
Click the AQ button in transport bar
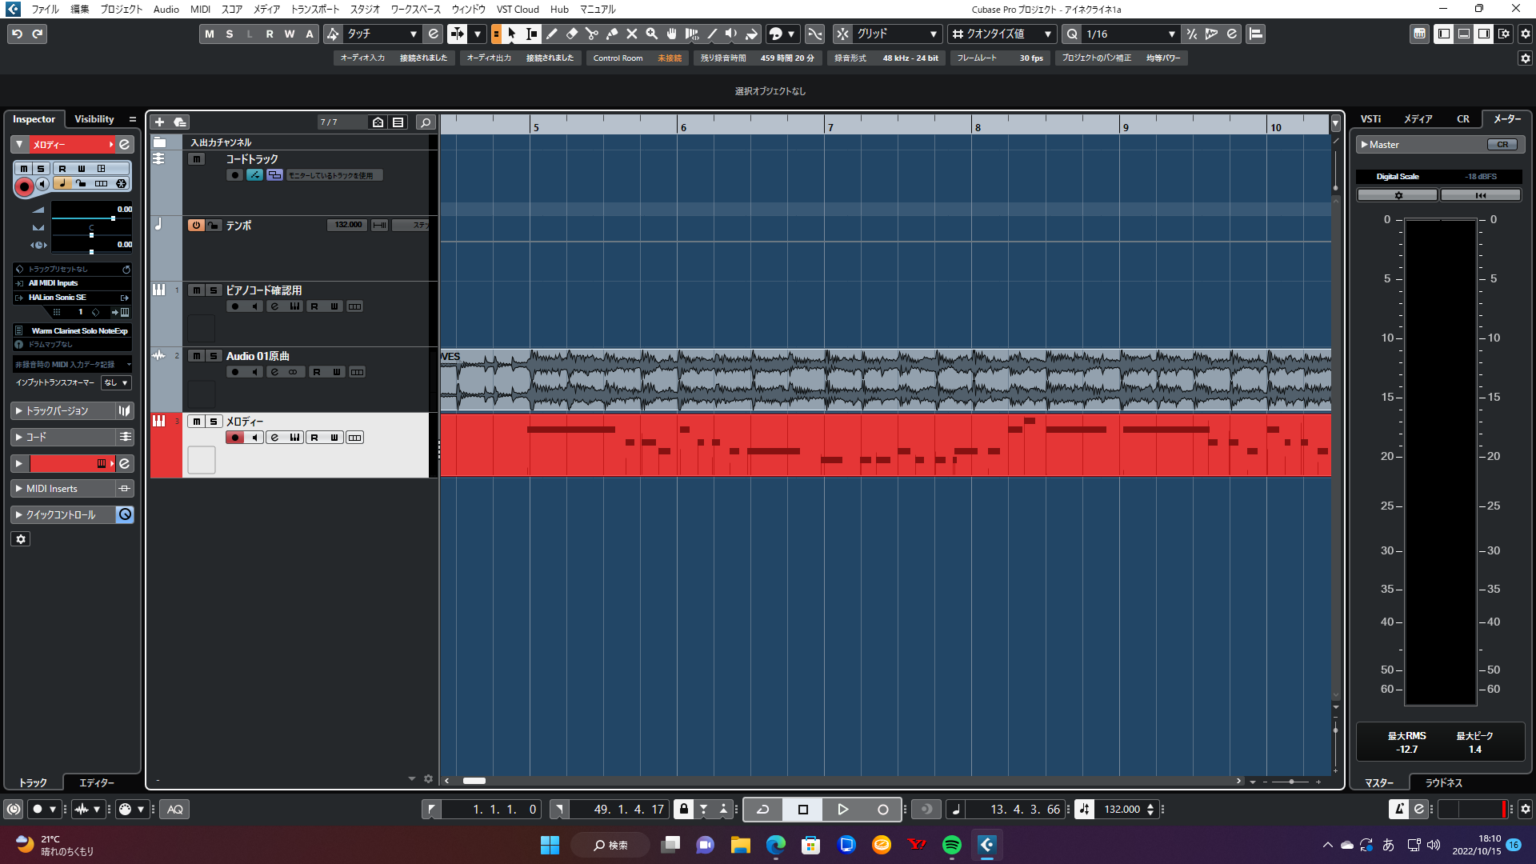175,809
